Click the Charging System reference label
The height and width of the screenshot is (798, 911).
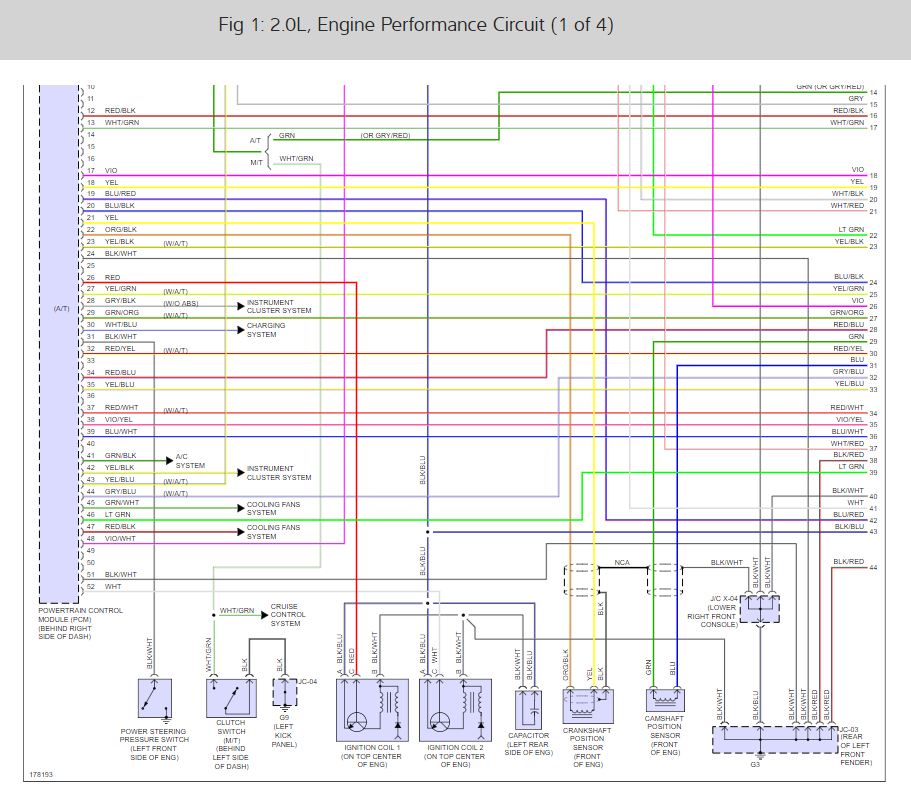(x=266, y=330)
